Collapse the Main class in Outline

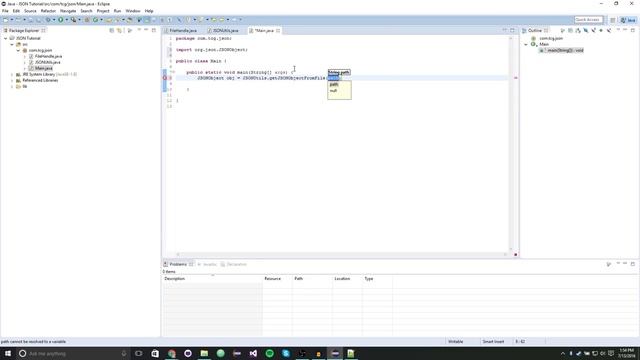(x=526, y=44)
